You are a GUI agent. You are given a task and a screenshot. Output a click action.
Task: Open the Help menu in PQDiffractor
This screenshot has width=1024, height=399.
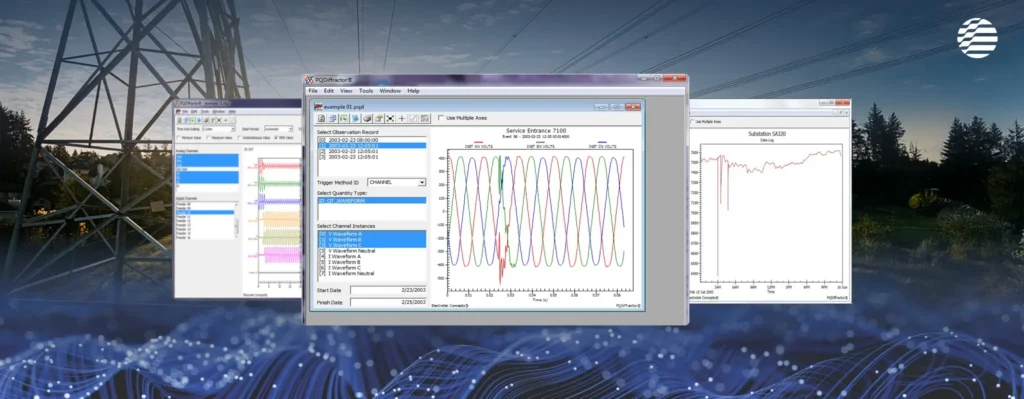point(413,91)
